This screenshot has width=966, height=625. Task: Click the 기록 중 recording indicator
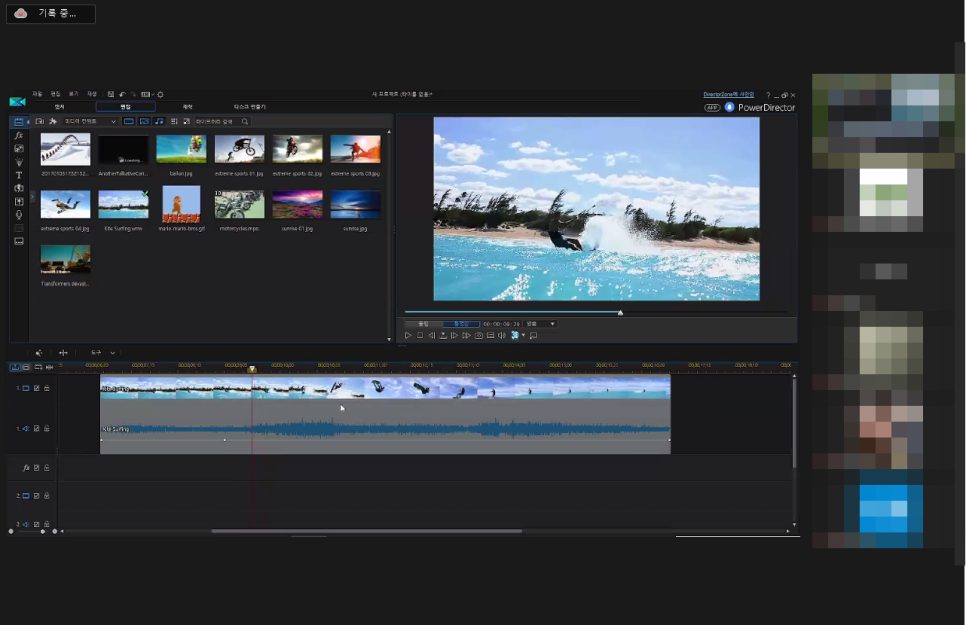(x=51, y=14)
